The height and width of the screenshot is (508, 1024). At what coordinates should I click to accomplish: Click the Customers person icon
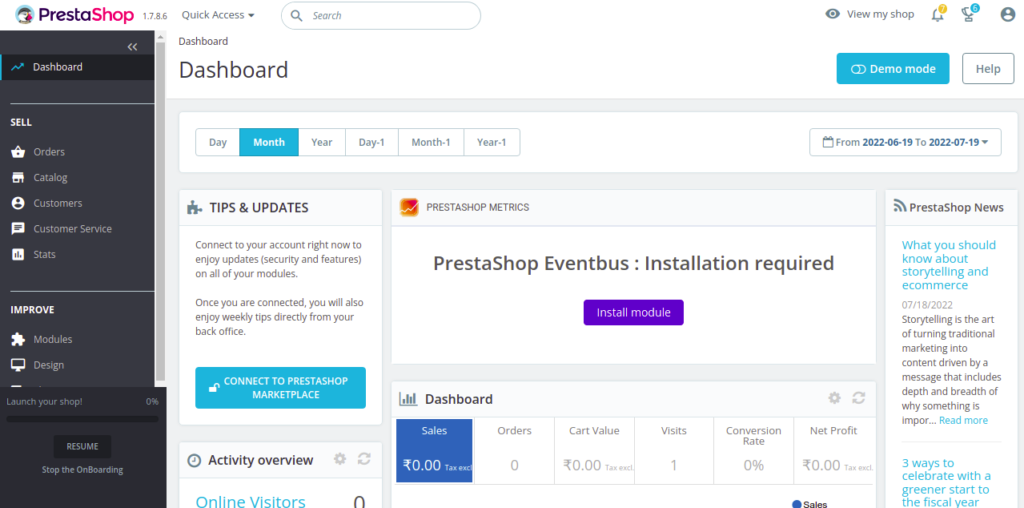18,203
